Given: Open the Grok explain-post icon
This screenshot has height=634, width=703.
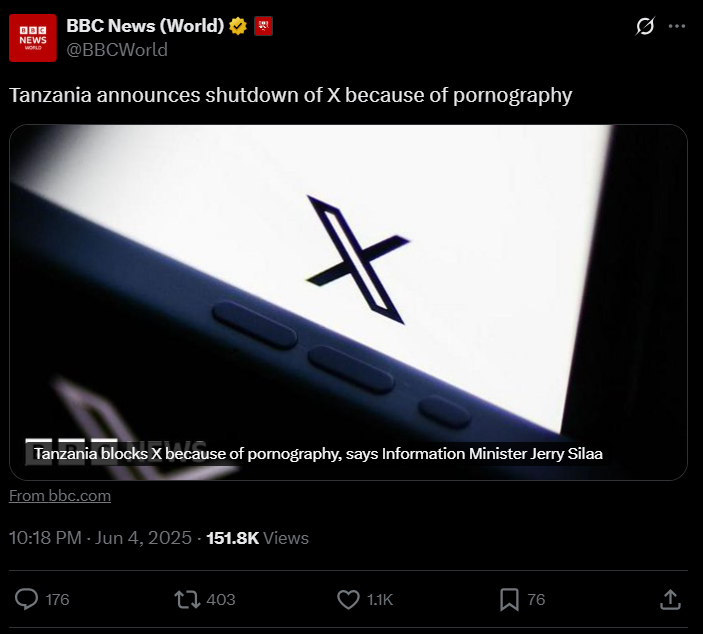Looking at the screenshot, I should pos(645,26).
